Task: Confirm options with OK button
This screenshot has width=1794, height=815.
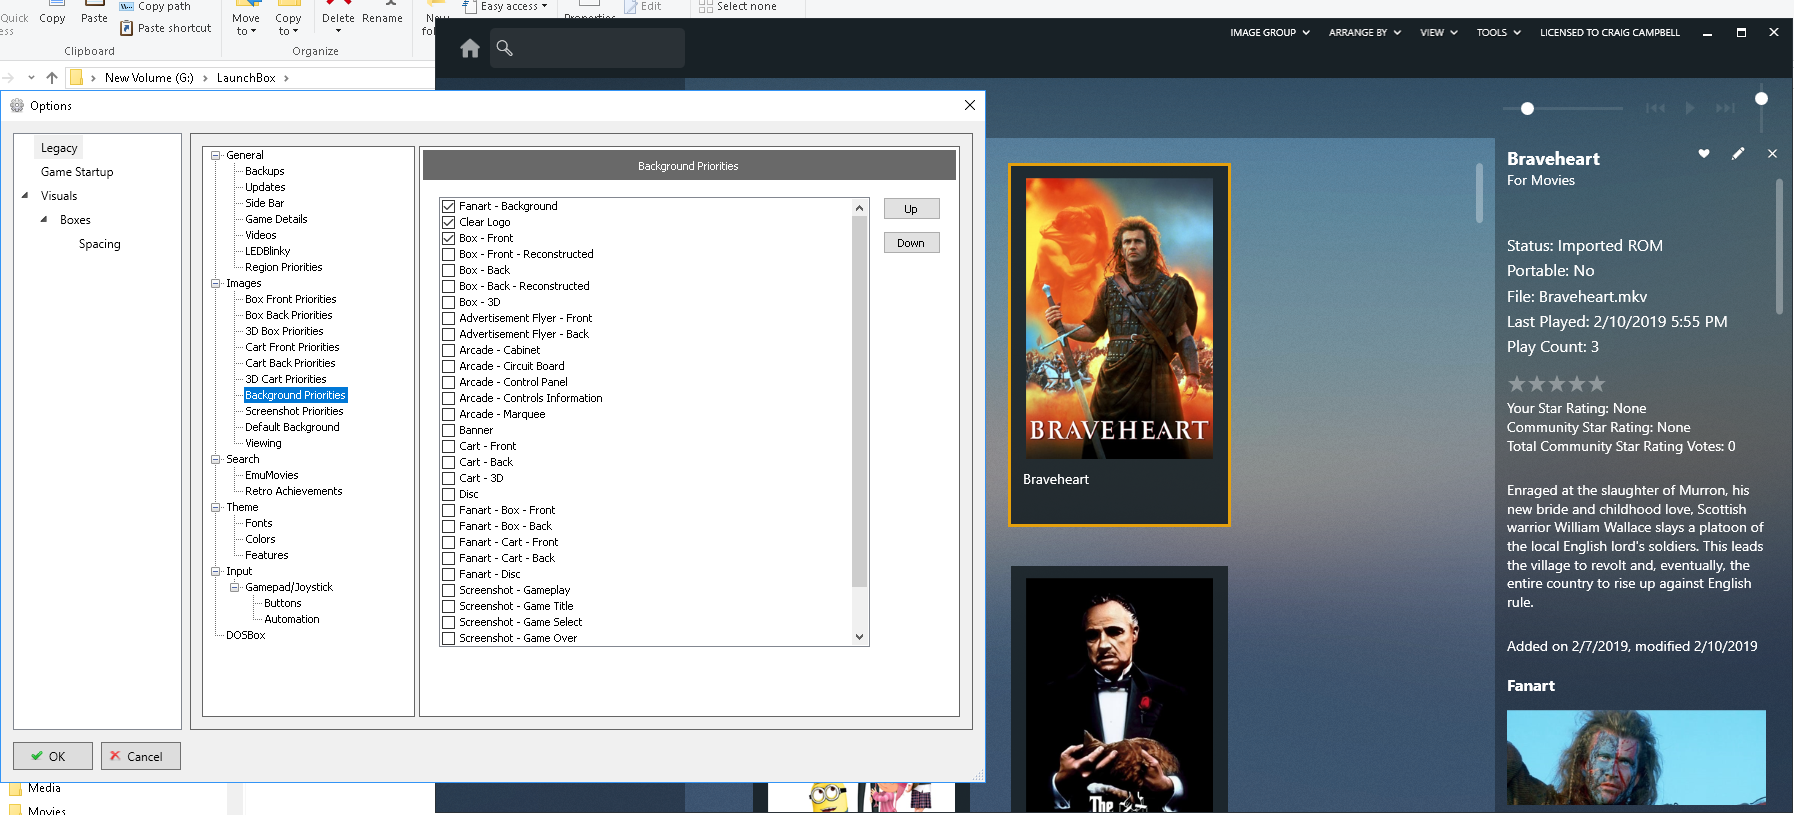Action: [53, 756]
